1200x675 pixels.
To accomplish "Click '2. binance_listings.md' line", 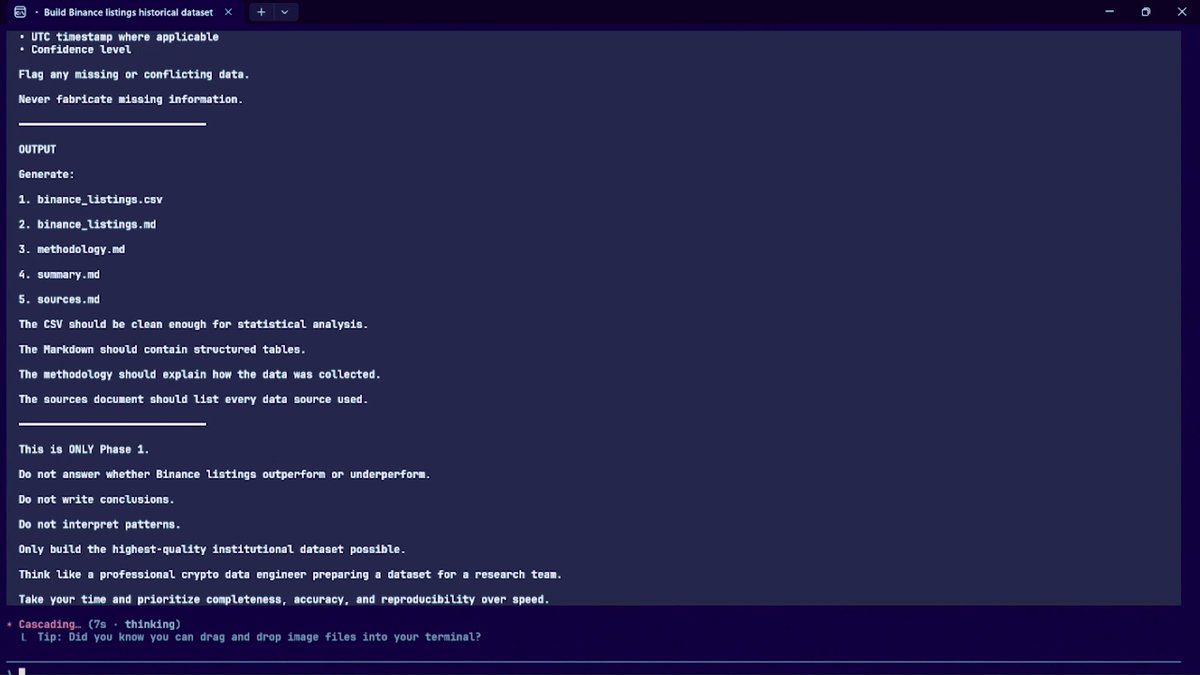I will pyautogui.click(x=87, y=224).
